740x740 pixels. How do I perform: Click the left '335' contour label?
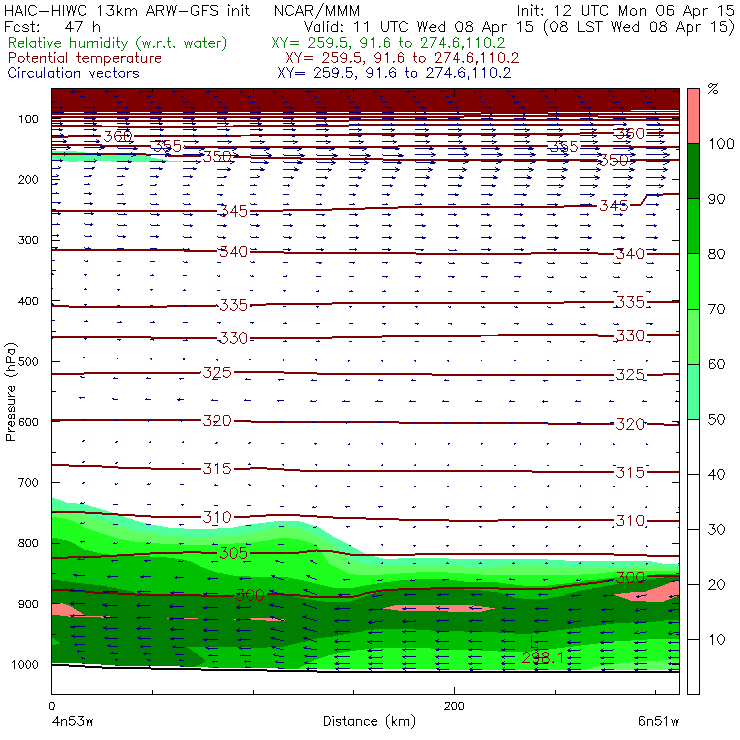[x=234, y=305]
